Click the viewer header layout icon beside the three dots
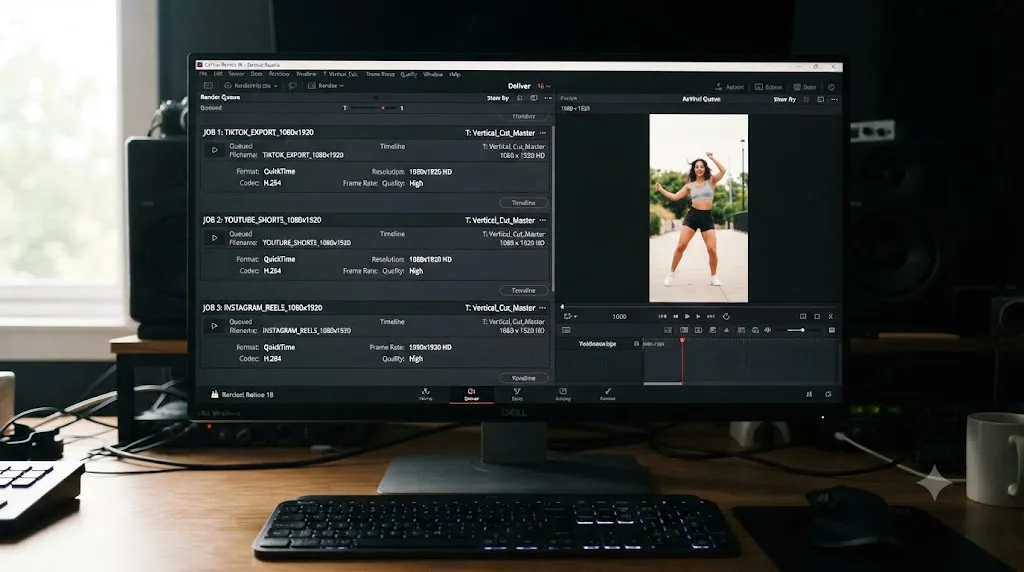Image resolution: width=1024 pixels, height=572 pixels. coord(820,100)
